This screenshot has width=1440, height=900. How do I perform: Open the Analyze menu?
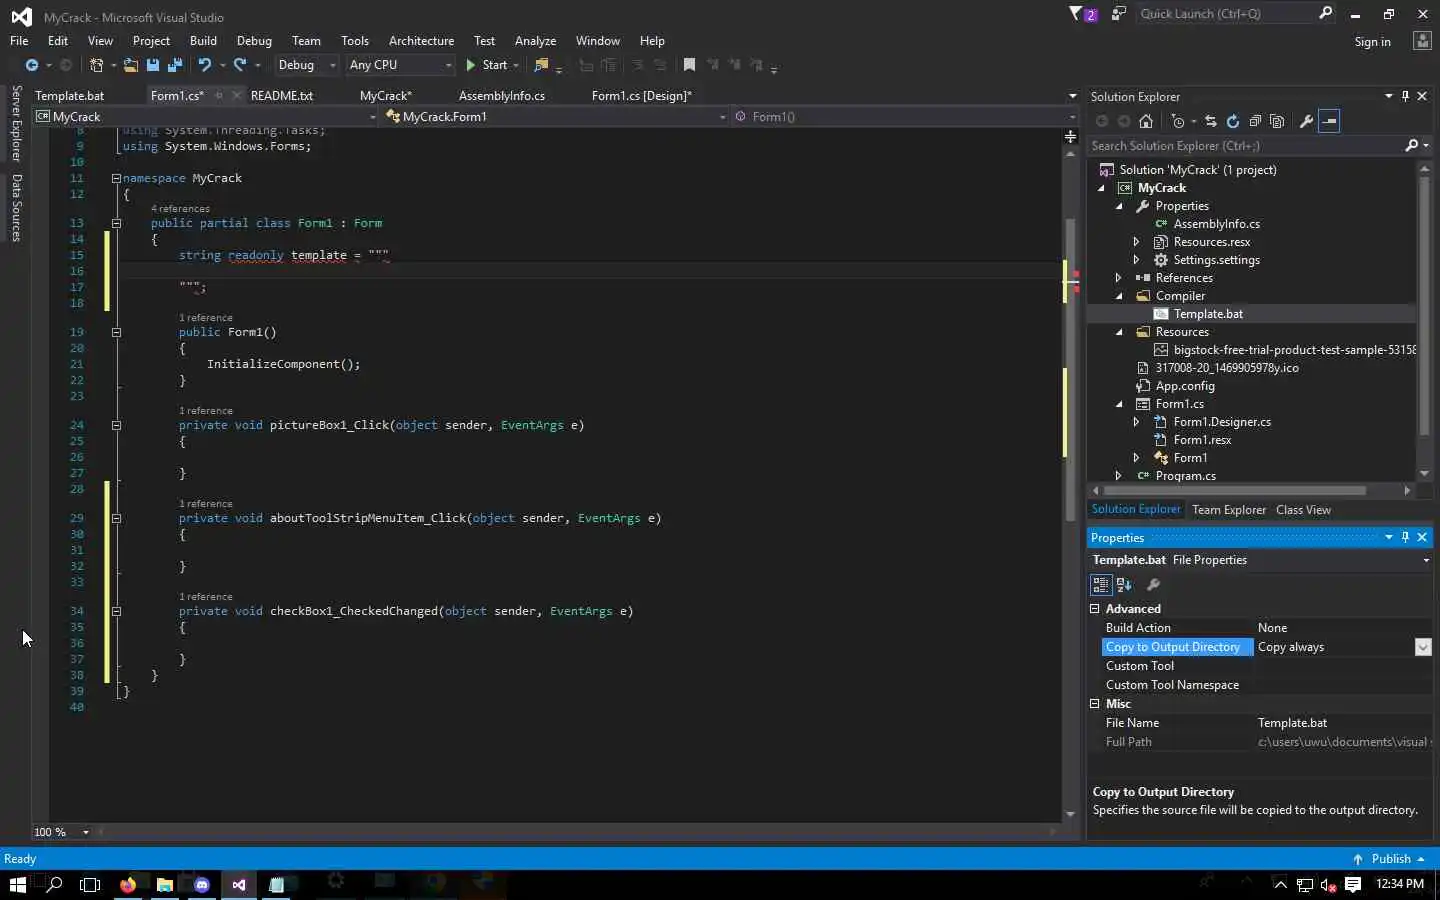(x=535, y=41)
